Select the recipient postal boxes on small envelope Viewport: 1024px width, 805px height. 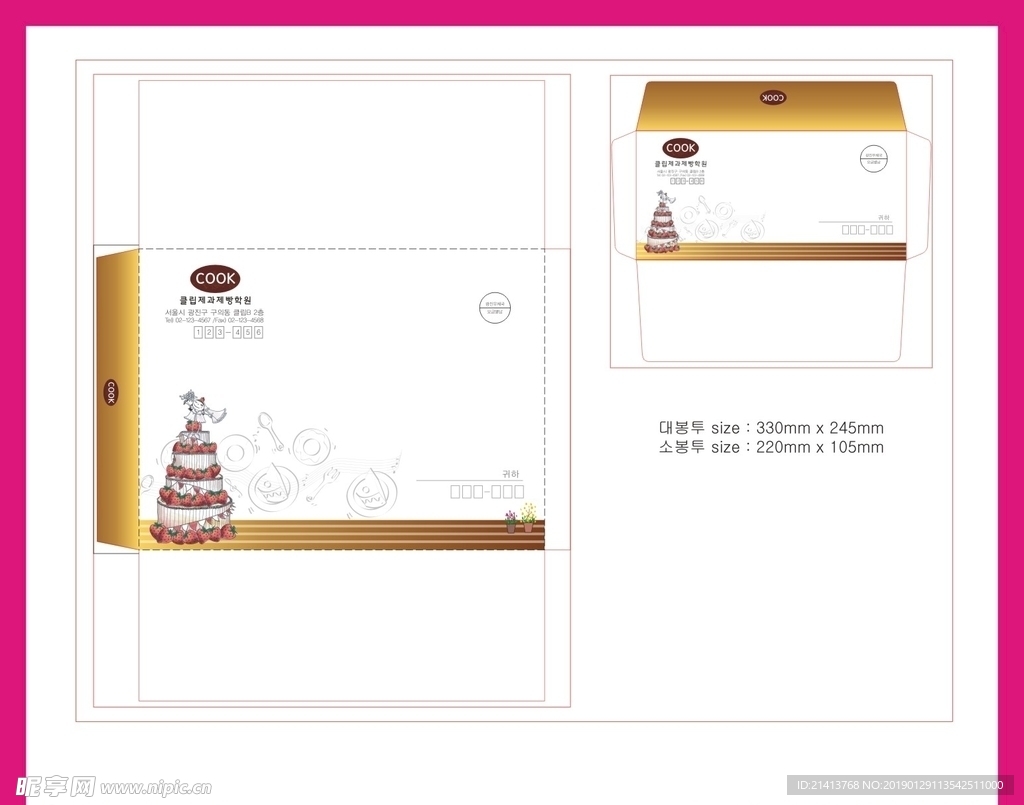click(x=866, y=229)
